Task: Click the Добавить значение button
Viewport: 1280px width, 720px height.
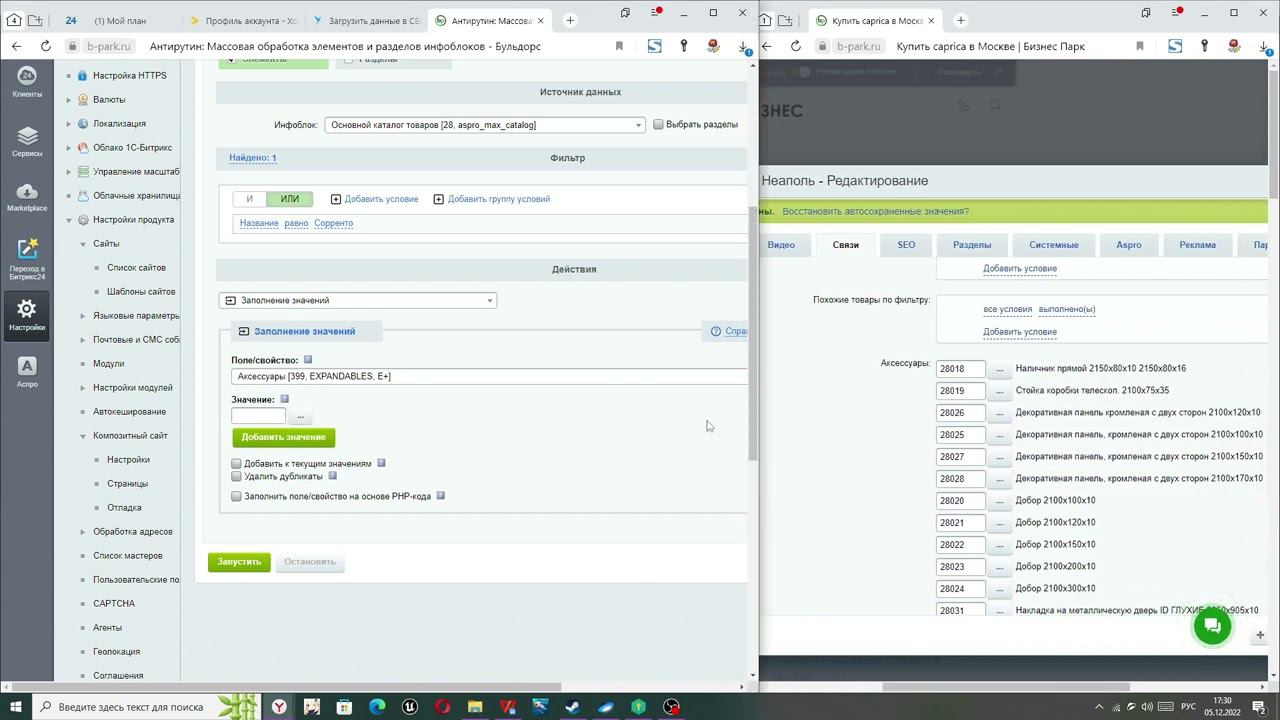Action: [x=284, y=437]
